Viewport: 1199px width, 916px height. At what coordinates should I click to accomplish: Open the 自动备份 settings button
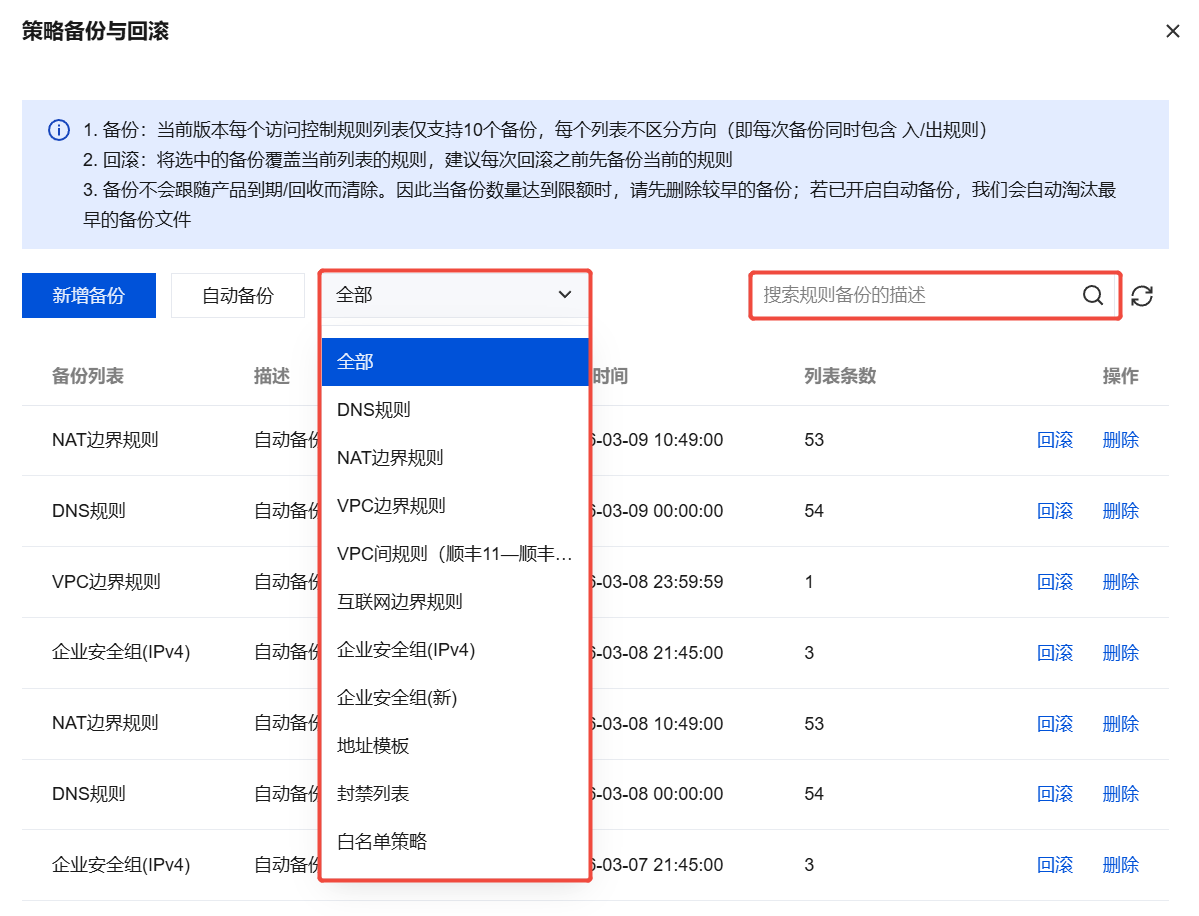click(x=237, y=296)
